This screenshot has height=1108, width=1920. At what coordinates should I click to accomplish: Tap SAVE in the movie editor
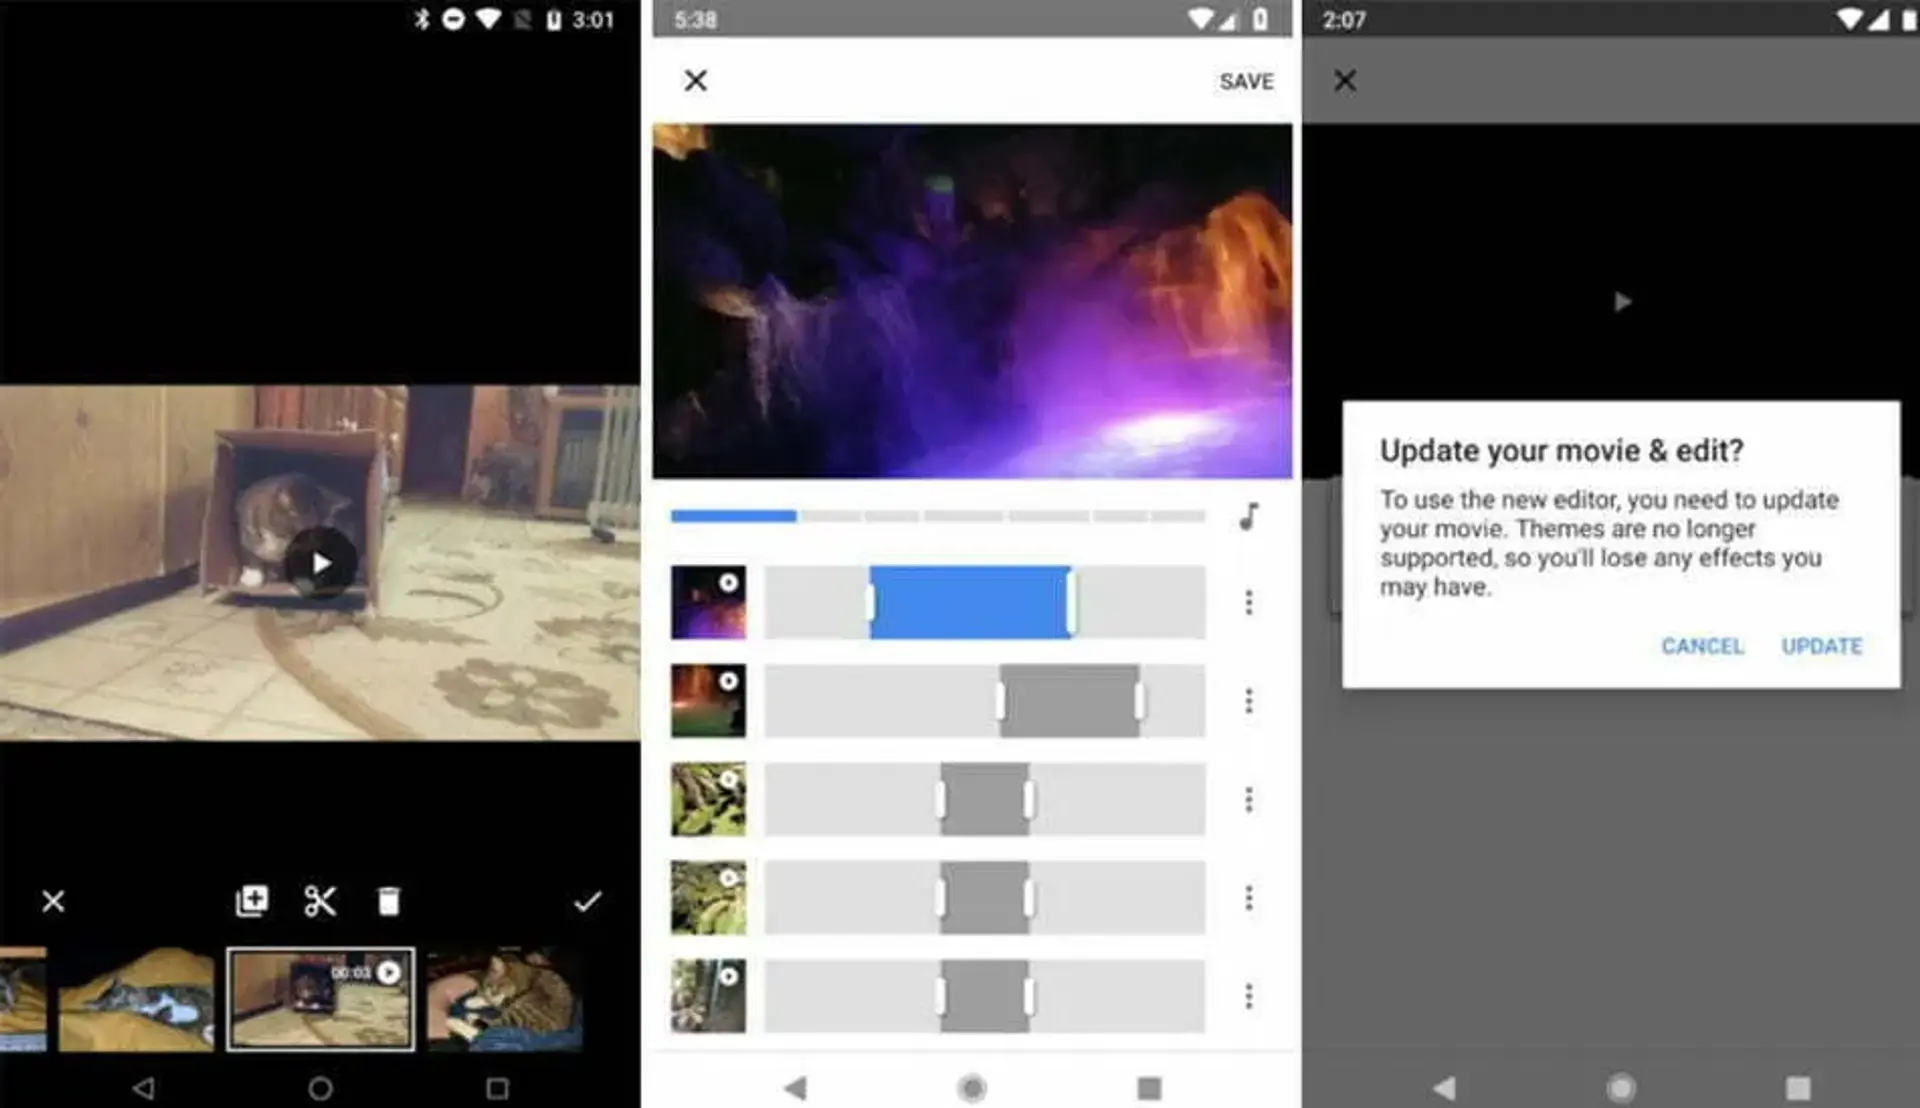(x=1246, y=82)
